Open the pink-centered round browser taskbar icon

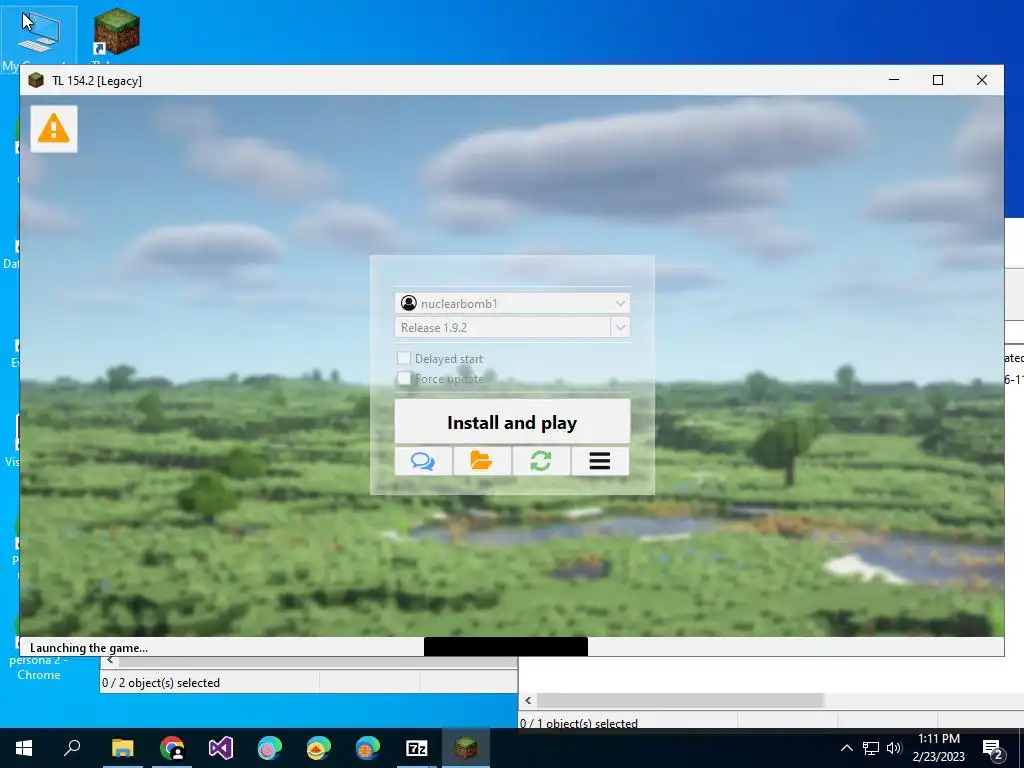click(x=270, y=748)
